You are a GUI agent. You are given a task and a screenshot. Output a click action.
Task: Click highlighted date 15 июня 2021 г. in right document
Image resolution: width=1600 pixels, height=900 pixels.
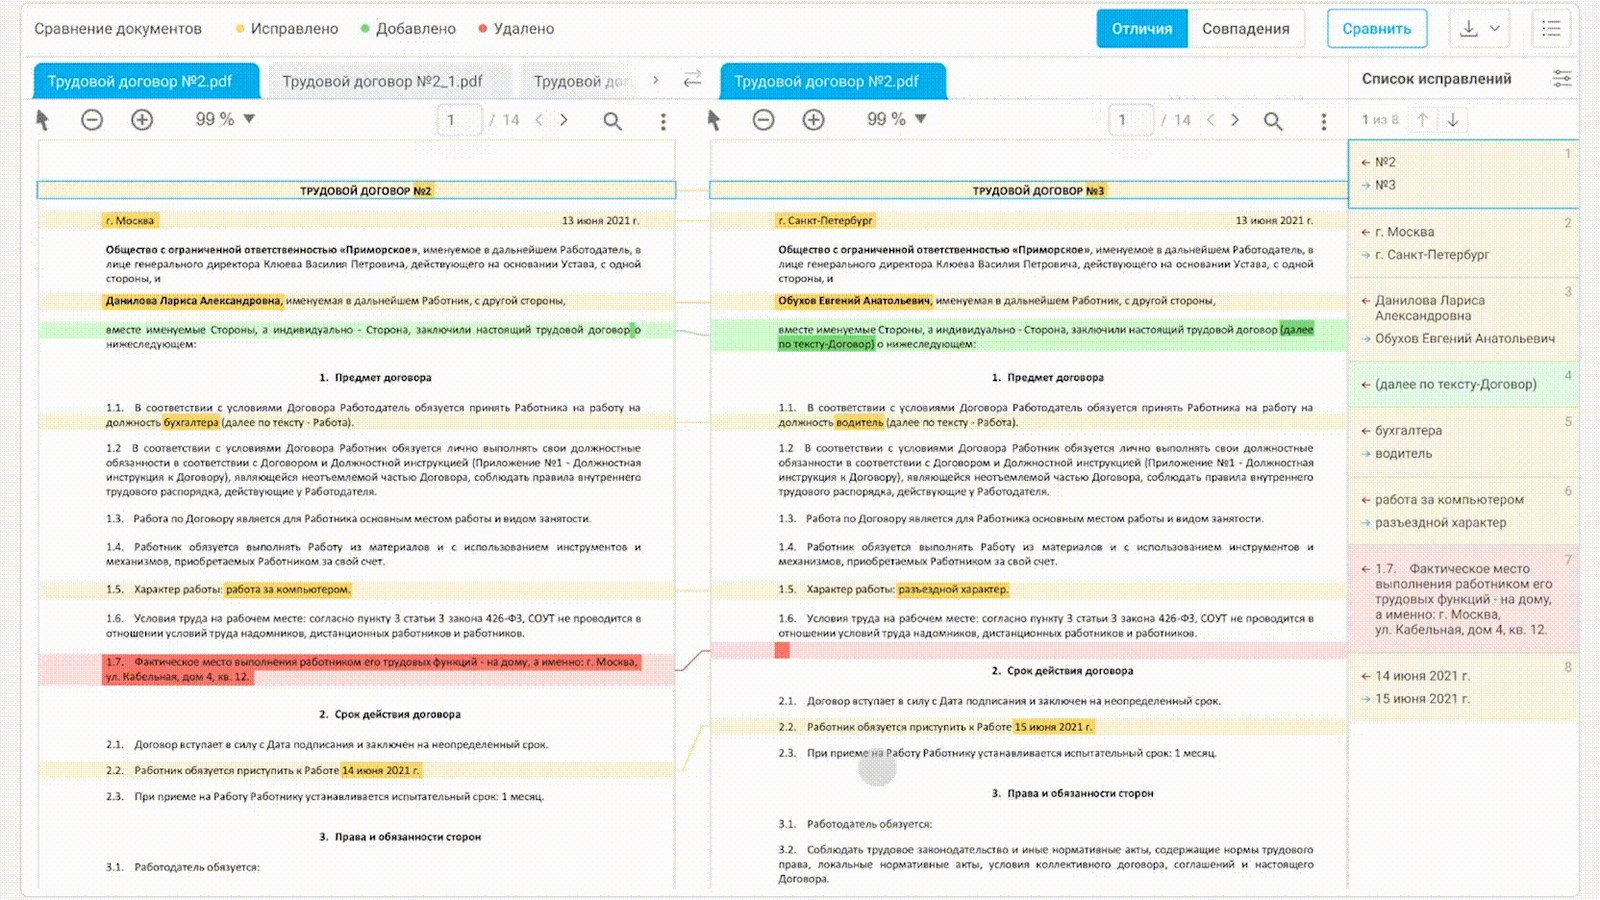click(1054, 727)
